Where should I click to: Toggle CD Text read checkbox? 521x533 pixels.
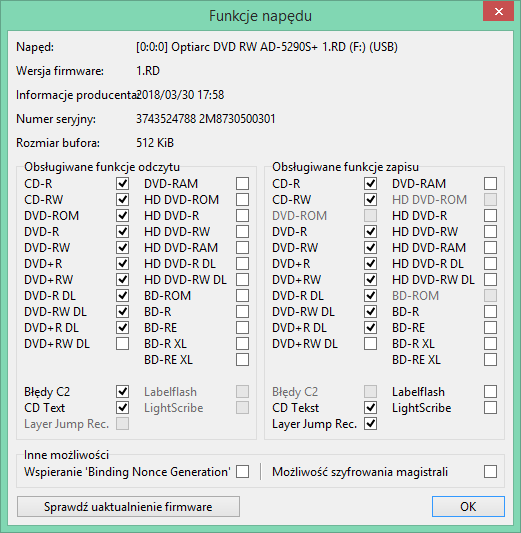pyautogui.click(x=122, y=408)
